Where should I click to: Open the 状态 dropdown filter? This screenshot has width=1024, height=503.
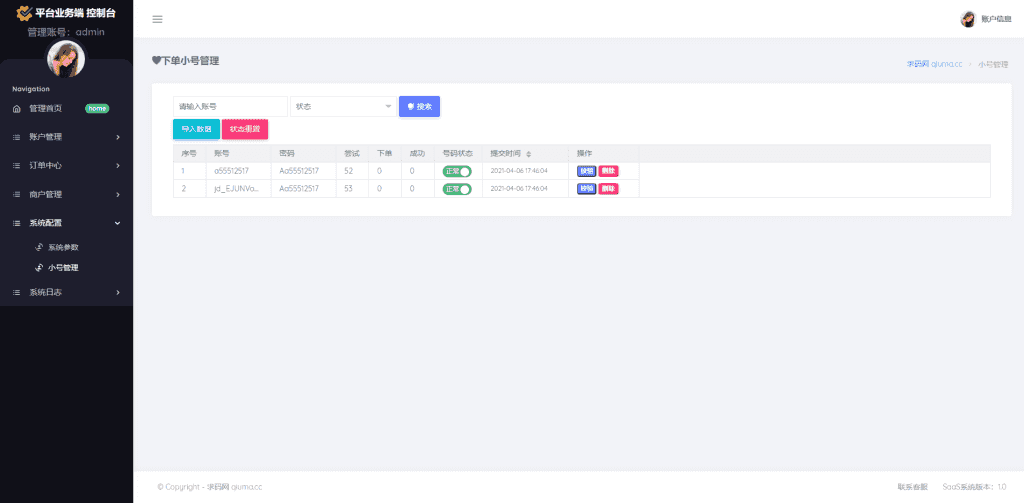[343, 106]
